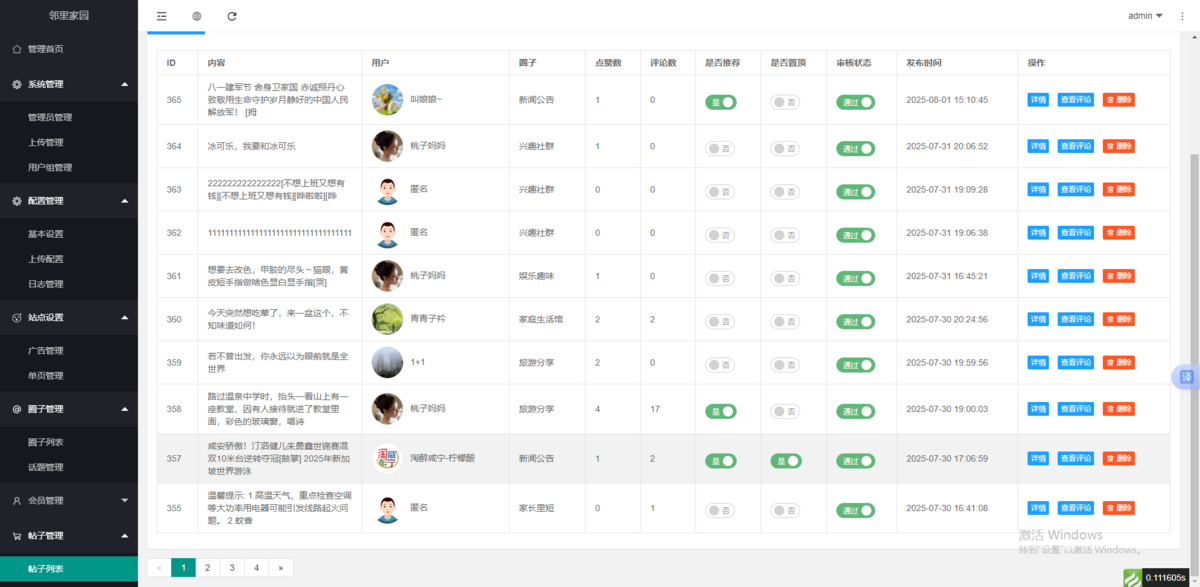
Task: Click the gear icon beside 系统管理
Action: [x=16, y=84]
